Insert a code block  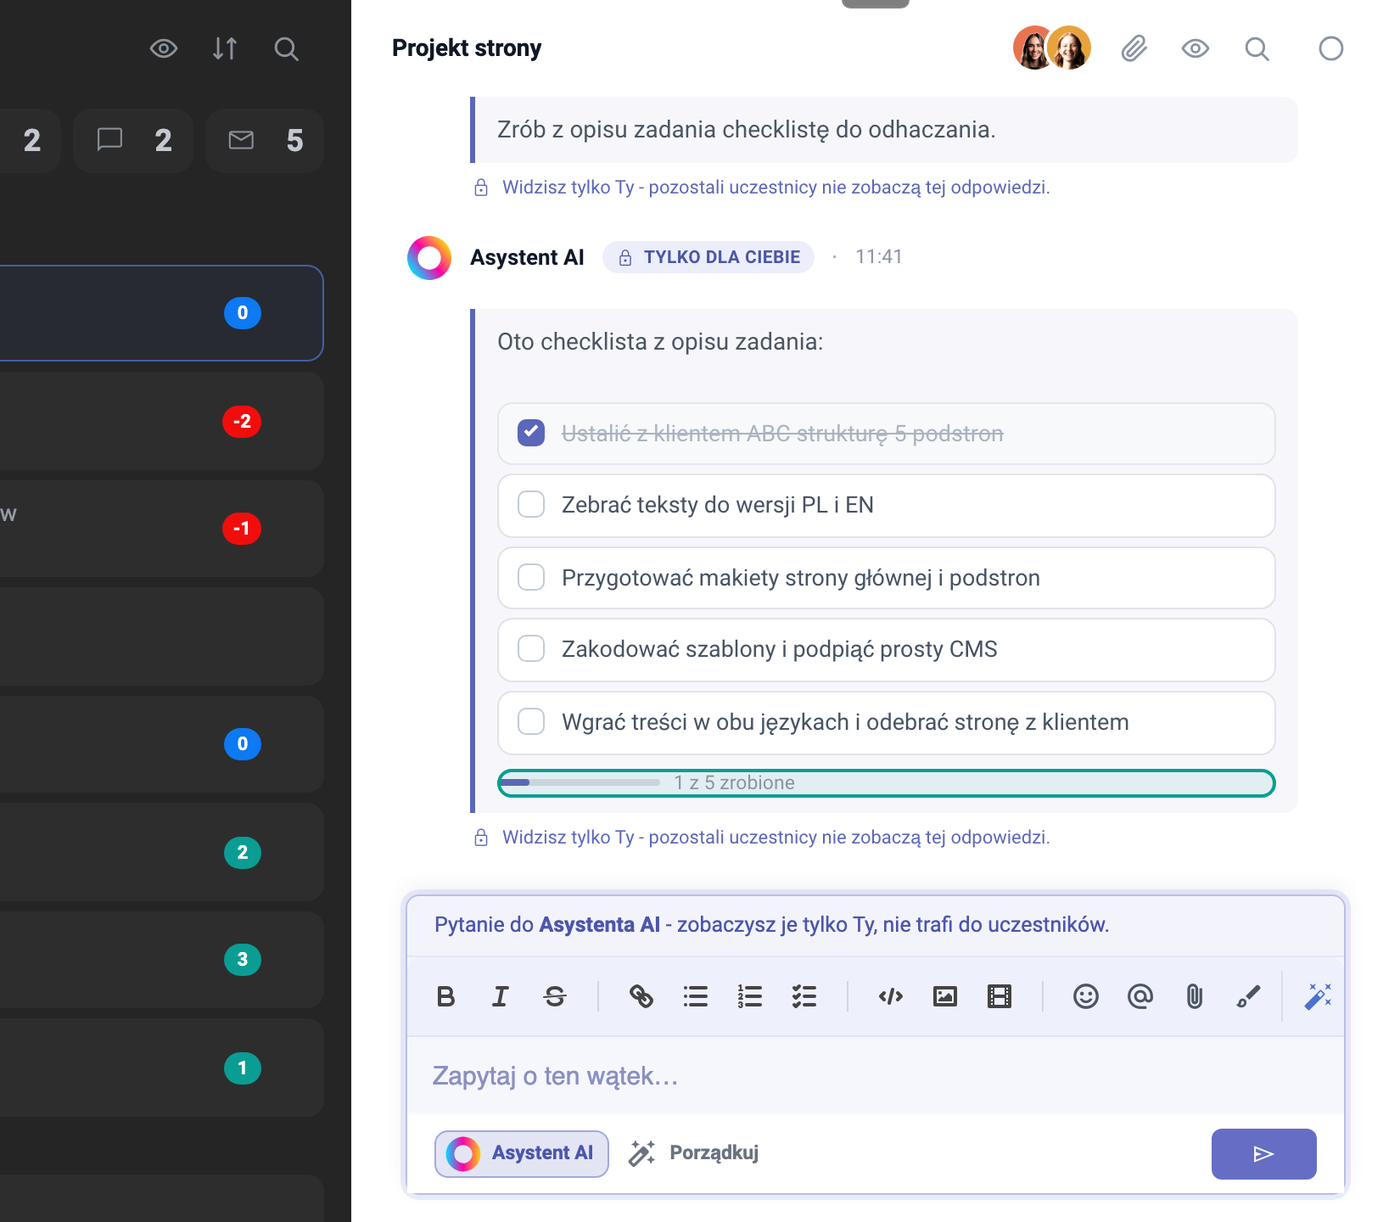[891, 996]
